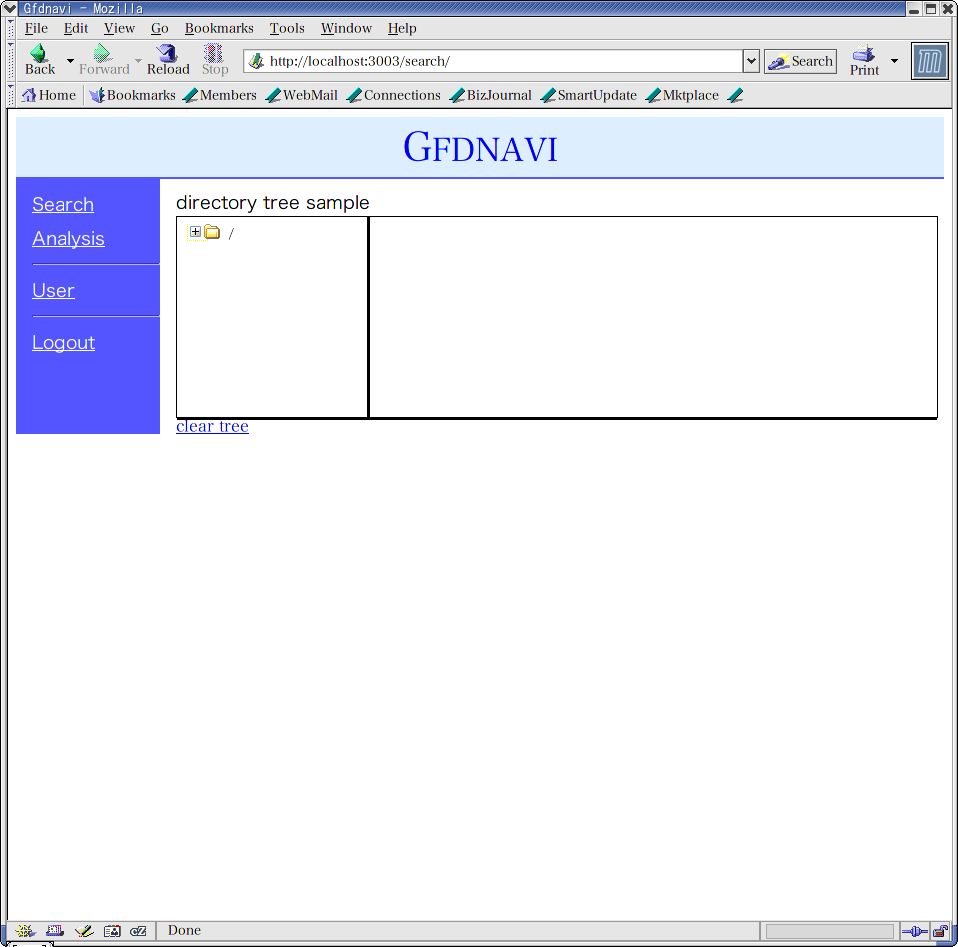
Task: Open the Forward button history dropdown
Action: pos(138,60)
